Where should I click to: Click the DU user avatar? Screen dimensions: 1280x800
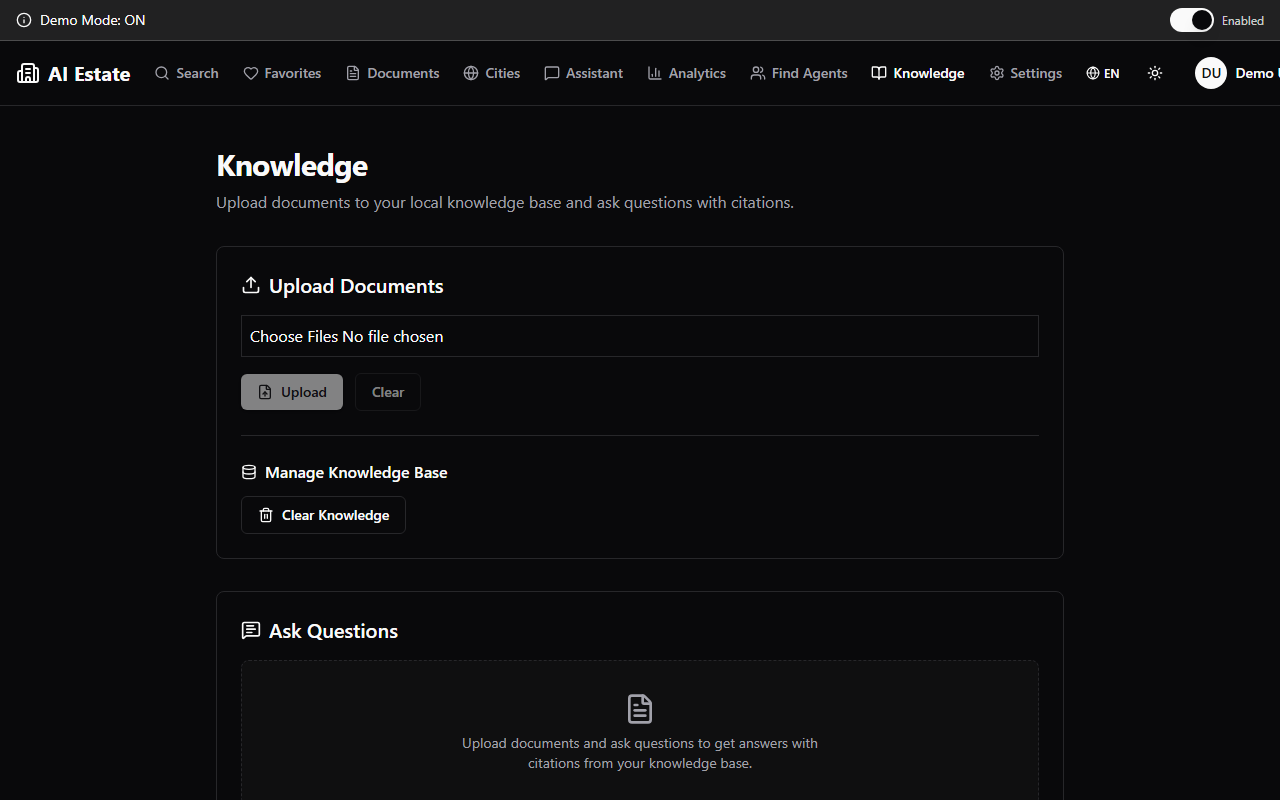click(x=1211, y=73)
